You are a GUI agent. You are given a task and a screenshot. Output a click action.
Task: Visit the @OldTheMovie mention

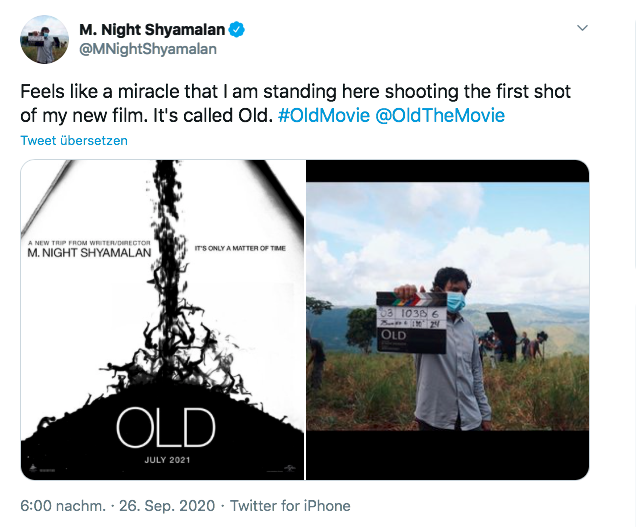point(440,116)
